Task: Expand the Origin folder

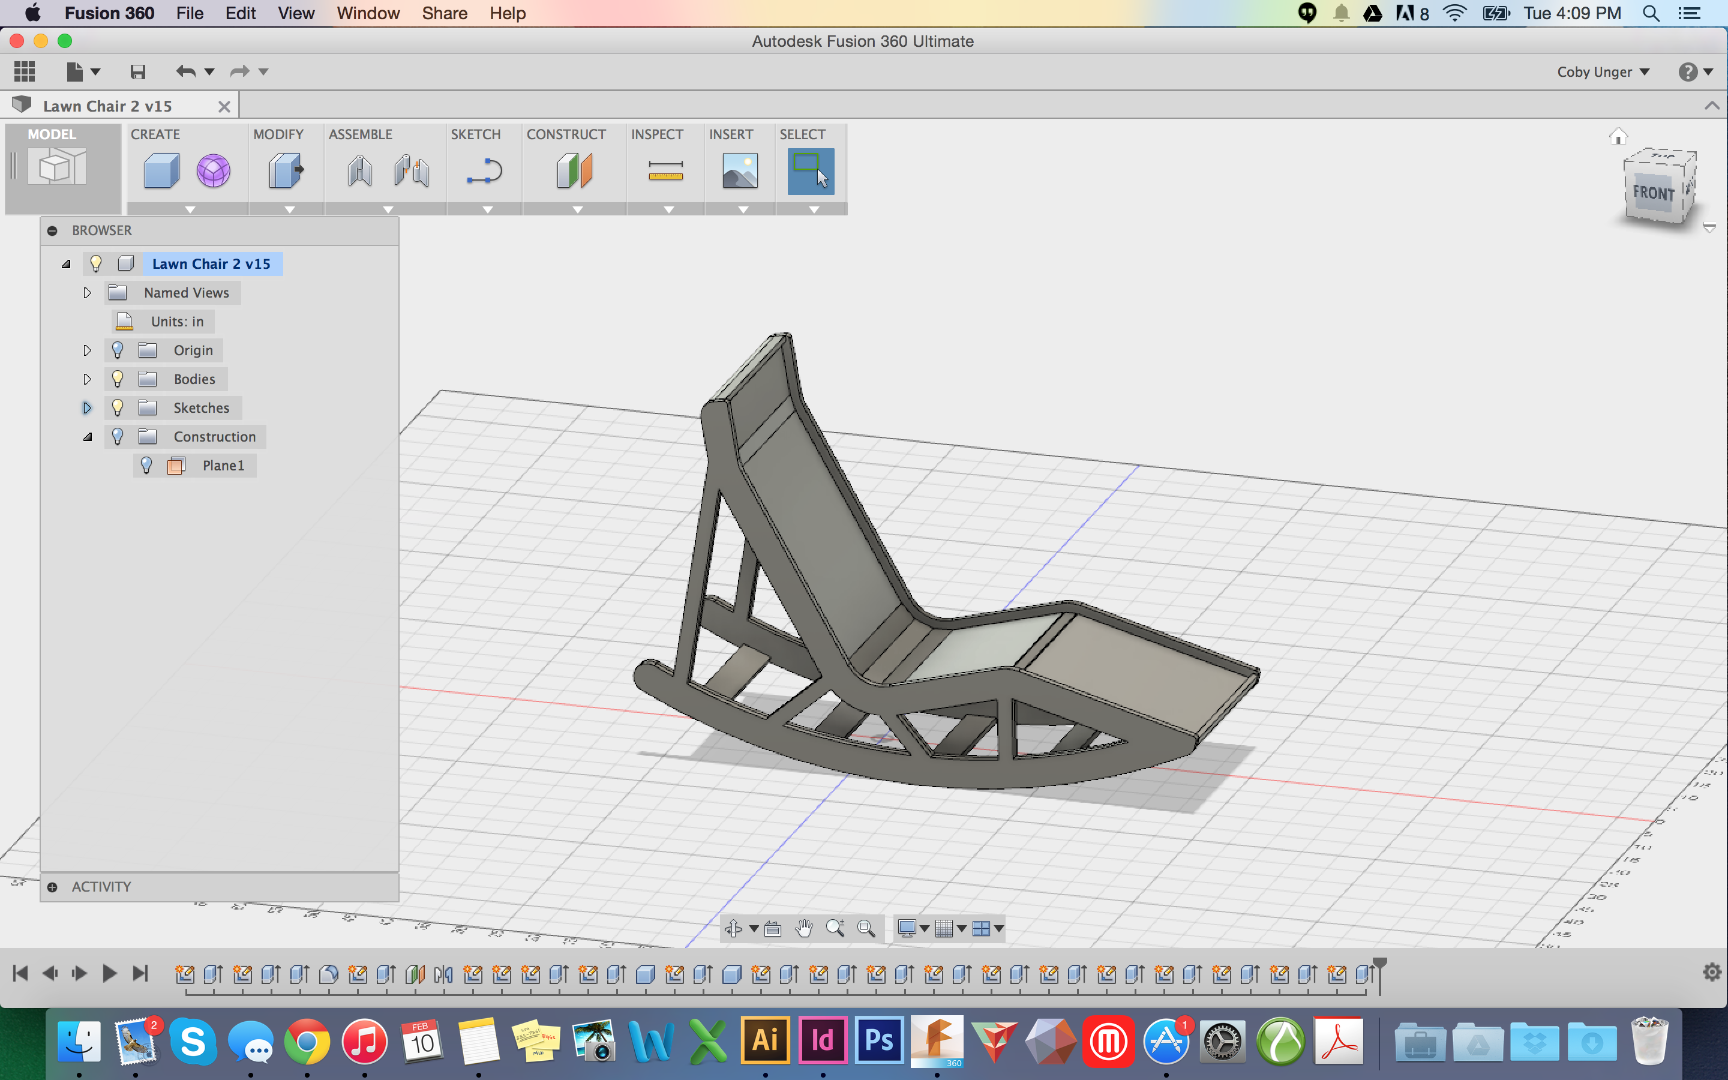Action: 87,351
